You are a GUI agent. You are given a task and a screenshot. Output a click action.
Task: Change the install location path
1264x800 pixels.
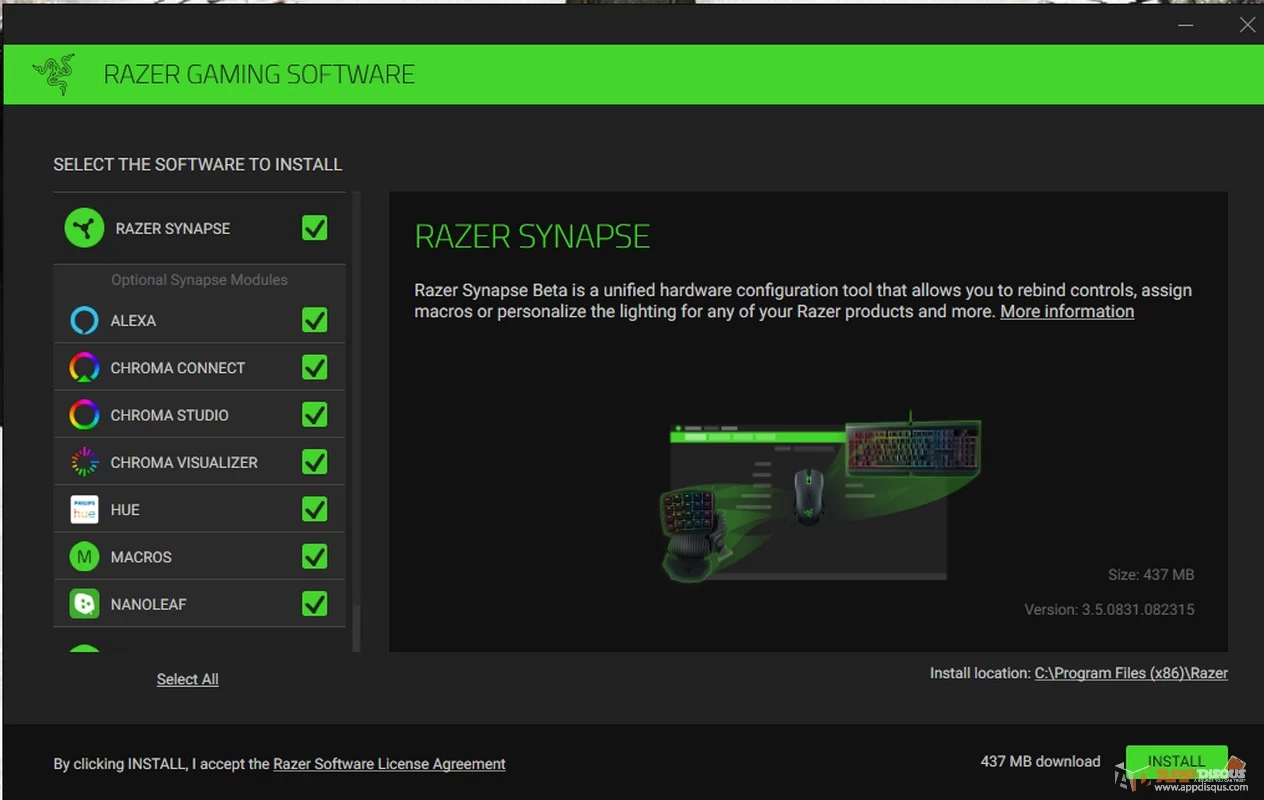pos(1131,673)
